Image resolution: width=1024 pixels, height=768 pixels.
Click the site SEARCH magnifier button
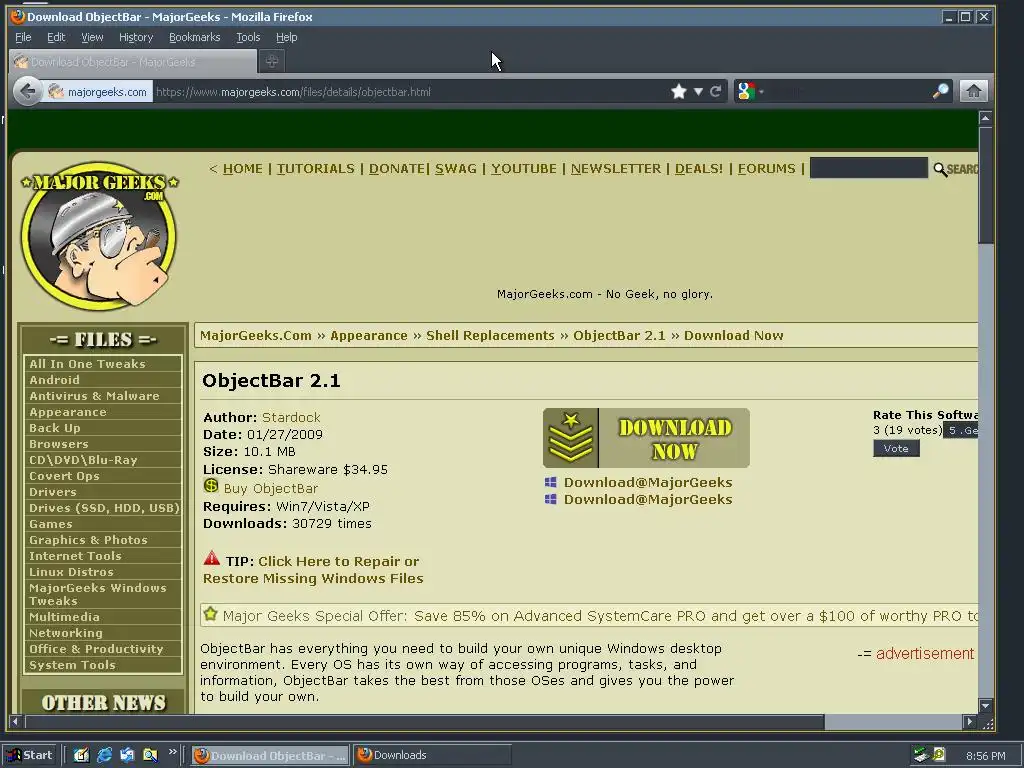pos(955,169)
